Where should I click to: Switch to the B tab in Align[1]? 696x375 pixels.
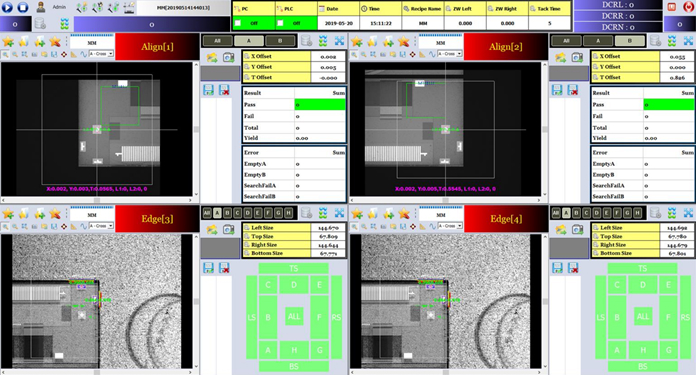280,41
